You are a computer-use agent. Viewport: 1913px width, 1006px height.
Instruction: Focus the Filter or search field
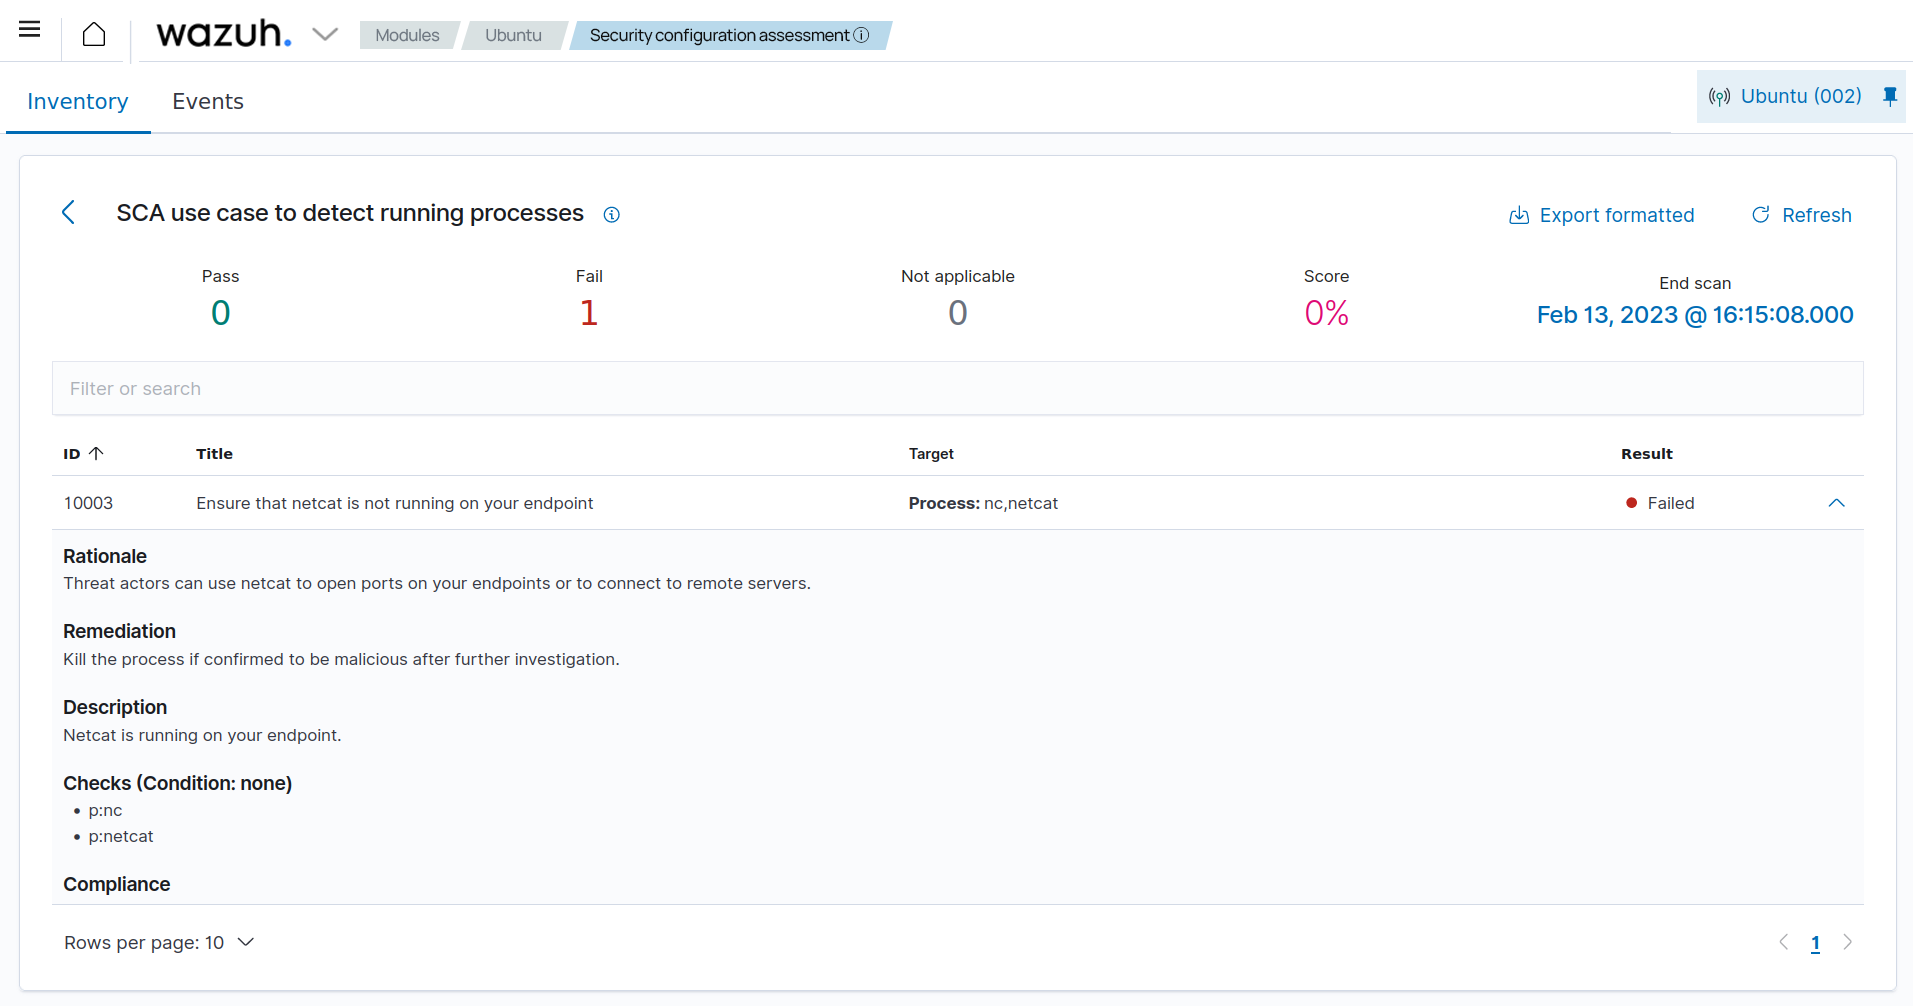[957, 388]
